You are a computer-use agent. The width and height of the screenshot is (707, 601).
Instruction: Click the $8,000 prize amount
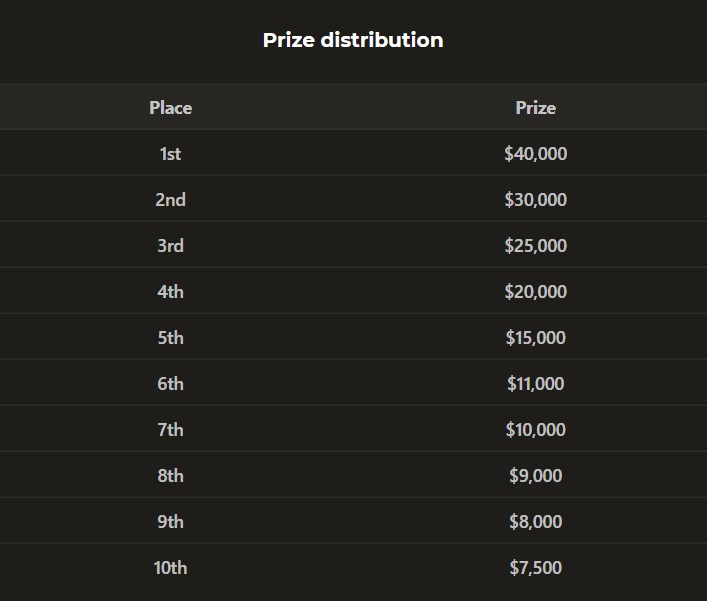point(535,522)
